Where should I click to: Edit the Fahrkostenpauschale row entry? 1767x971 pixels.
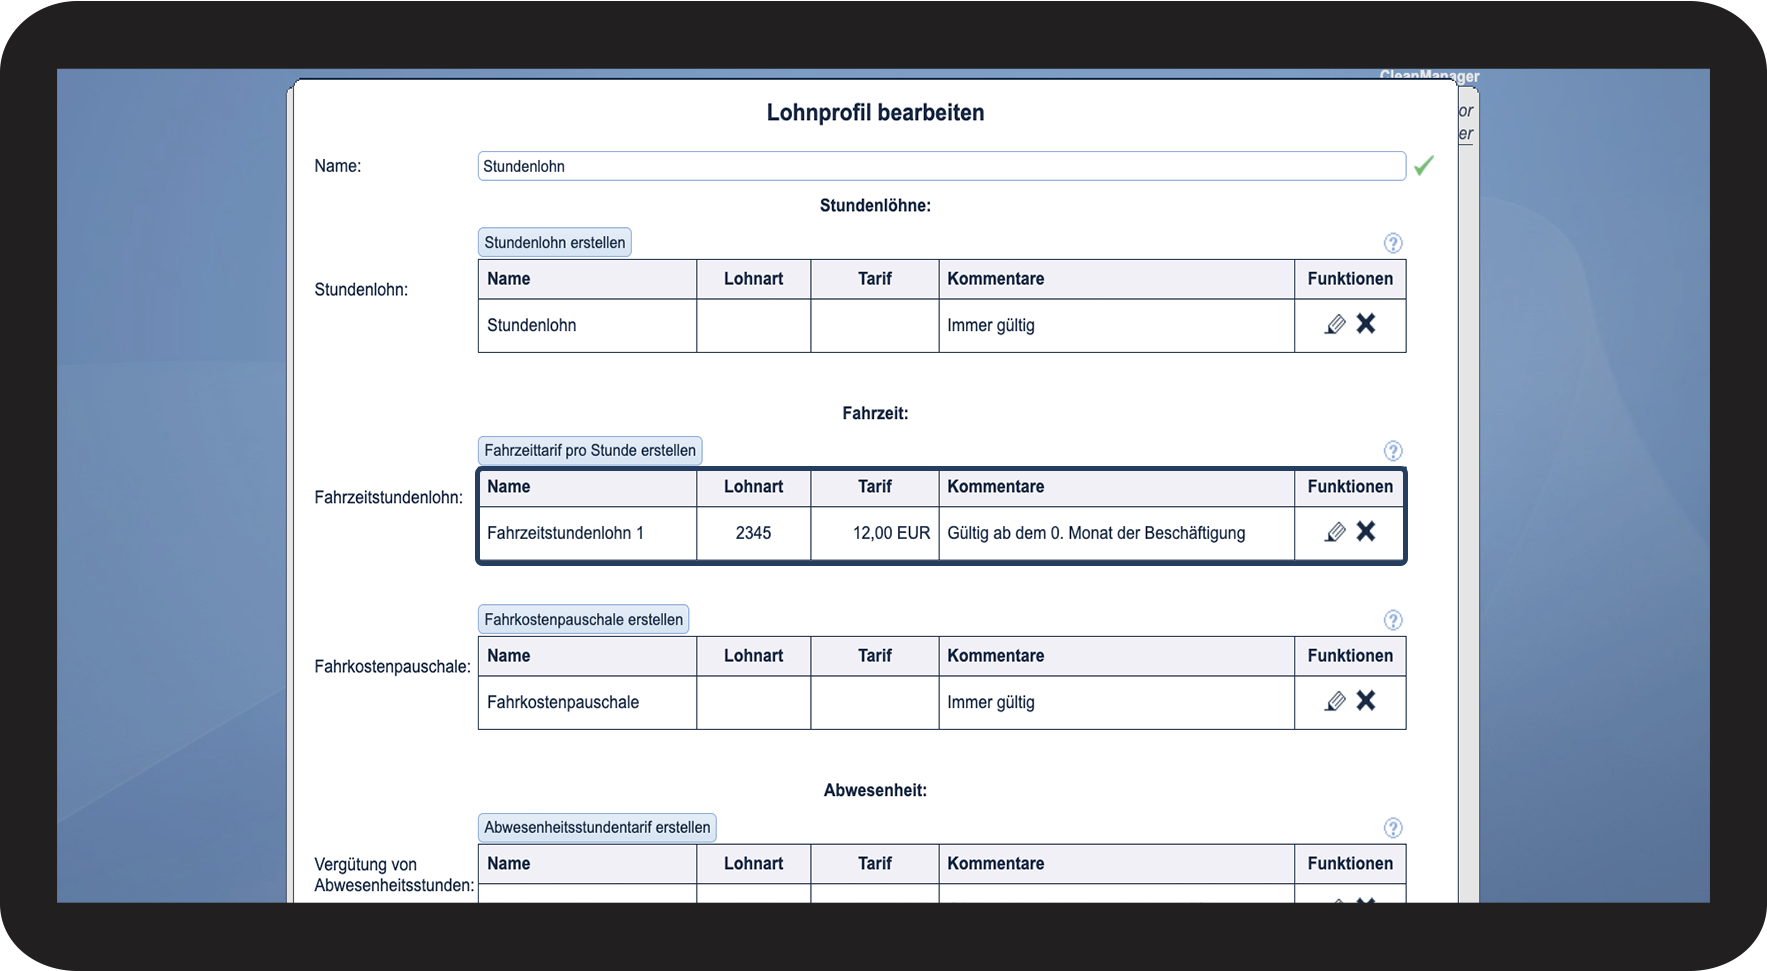(1335, 702)
